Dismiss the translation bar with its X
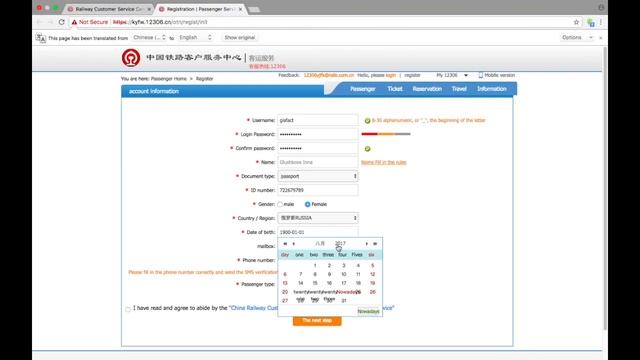 (600, 38)
